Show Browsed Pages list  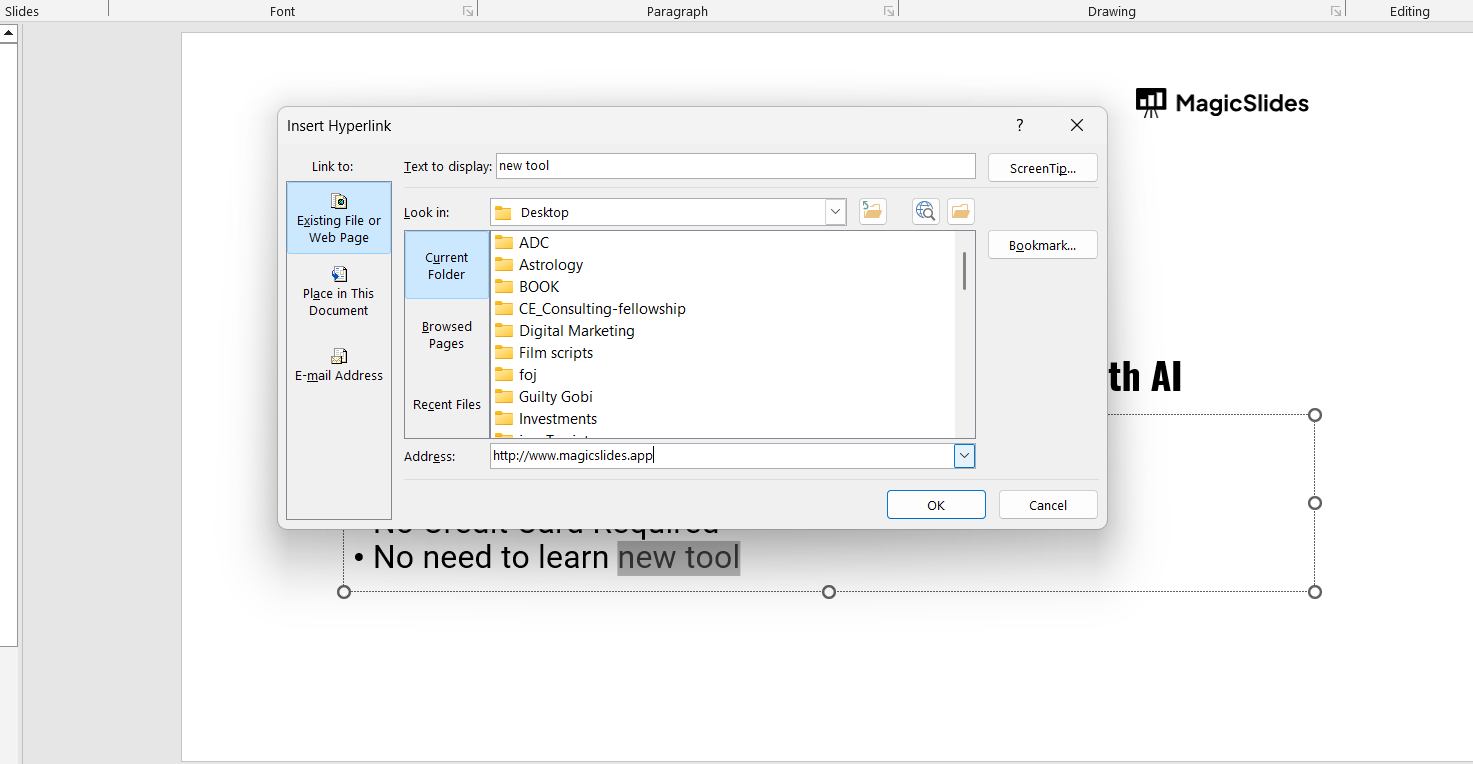click(x=446, y=334)
